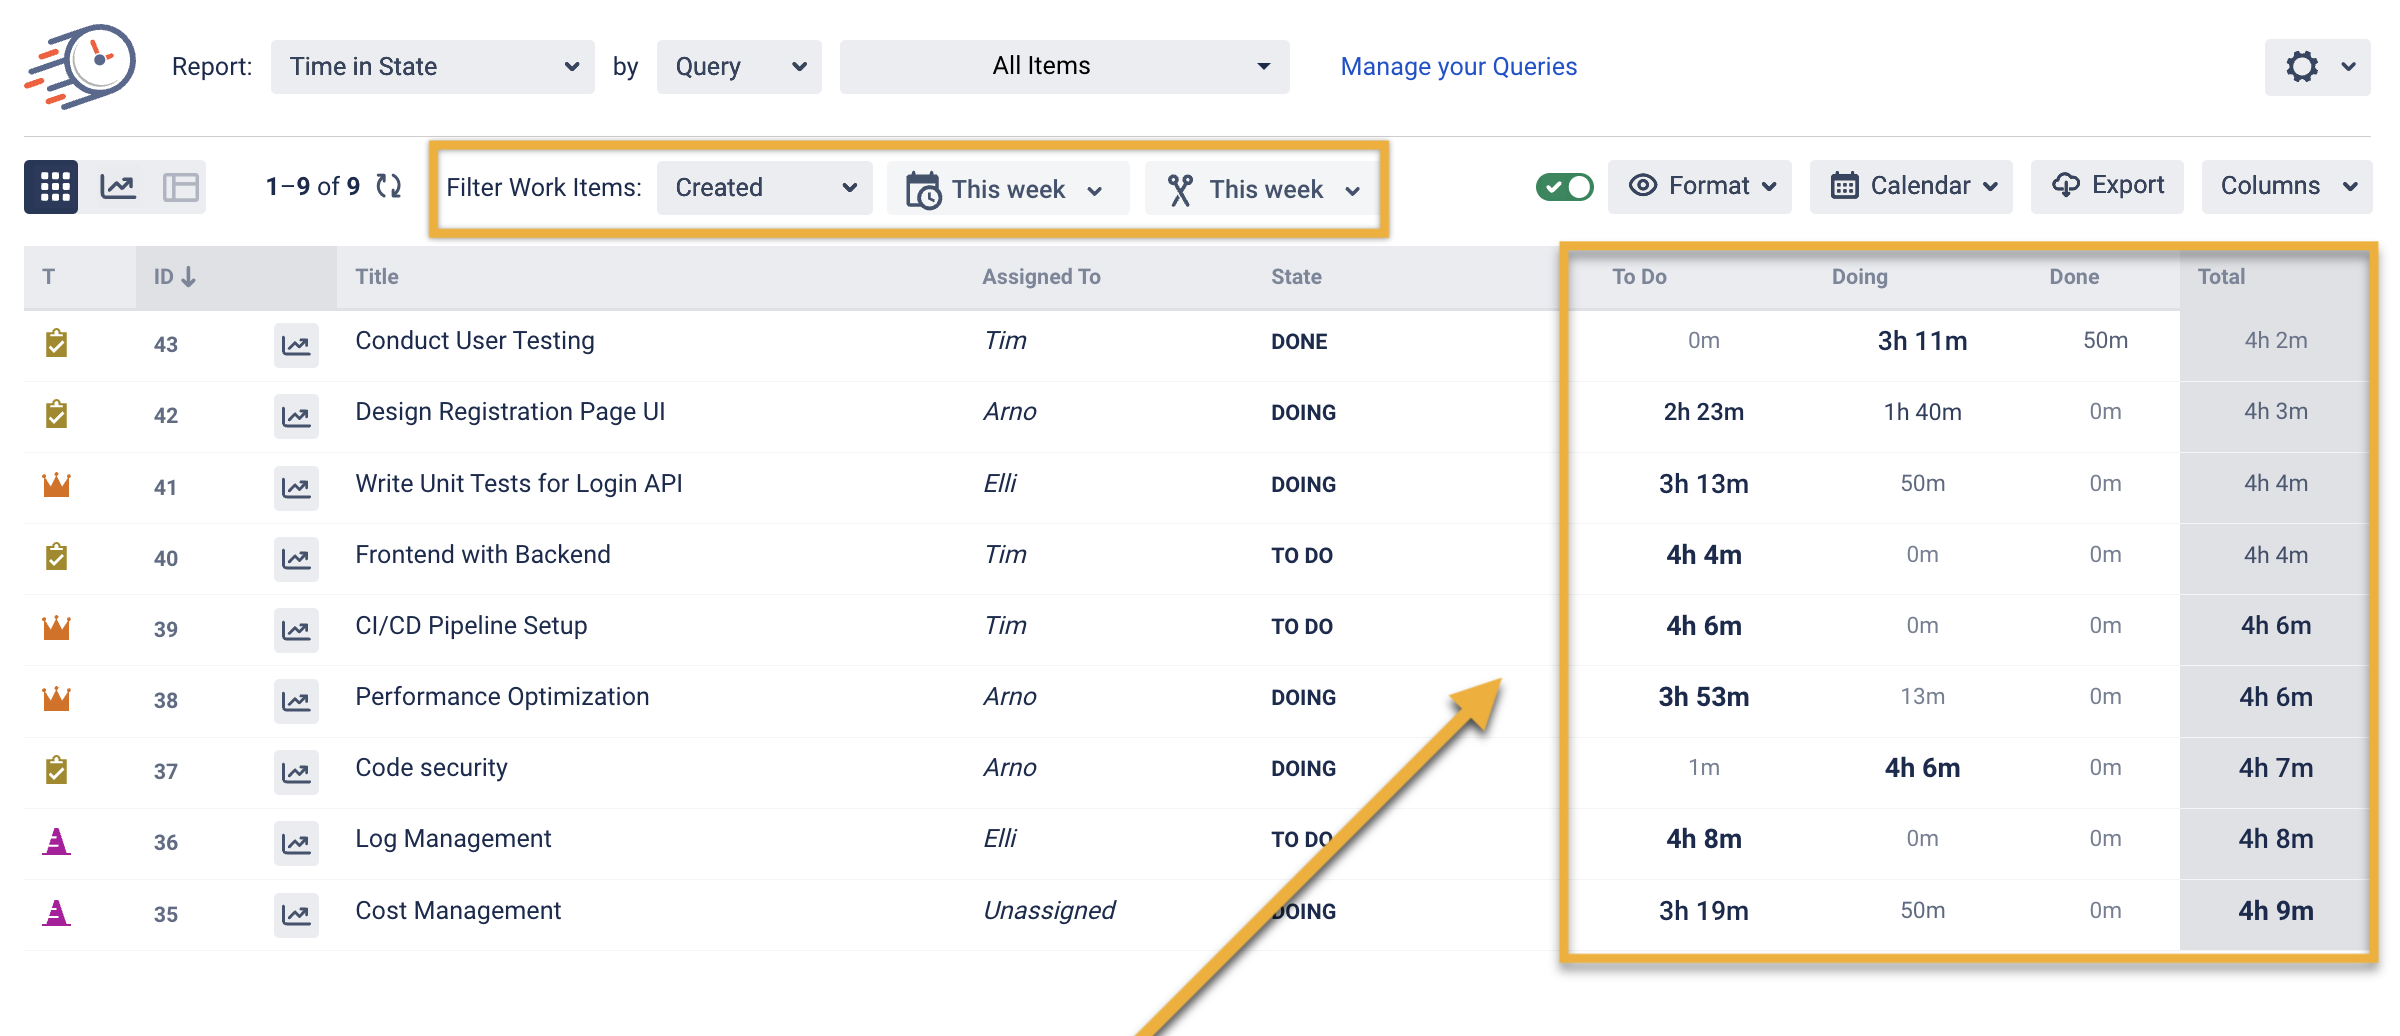Click the settings gear icon
This screenshot has height=1036, width=2400.
pos(2302,67)
